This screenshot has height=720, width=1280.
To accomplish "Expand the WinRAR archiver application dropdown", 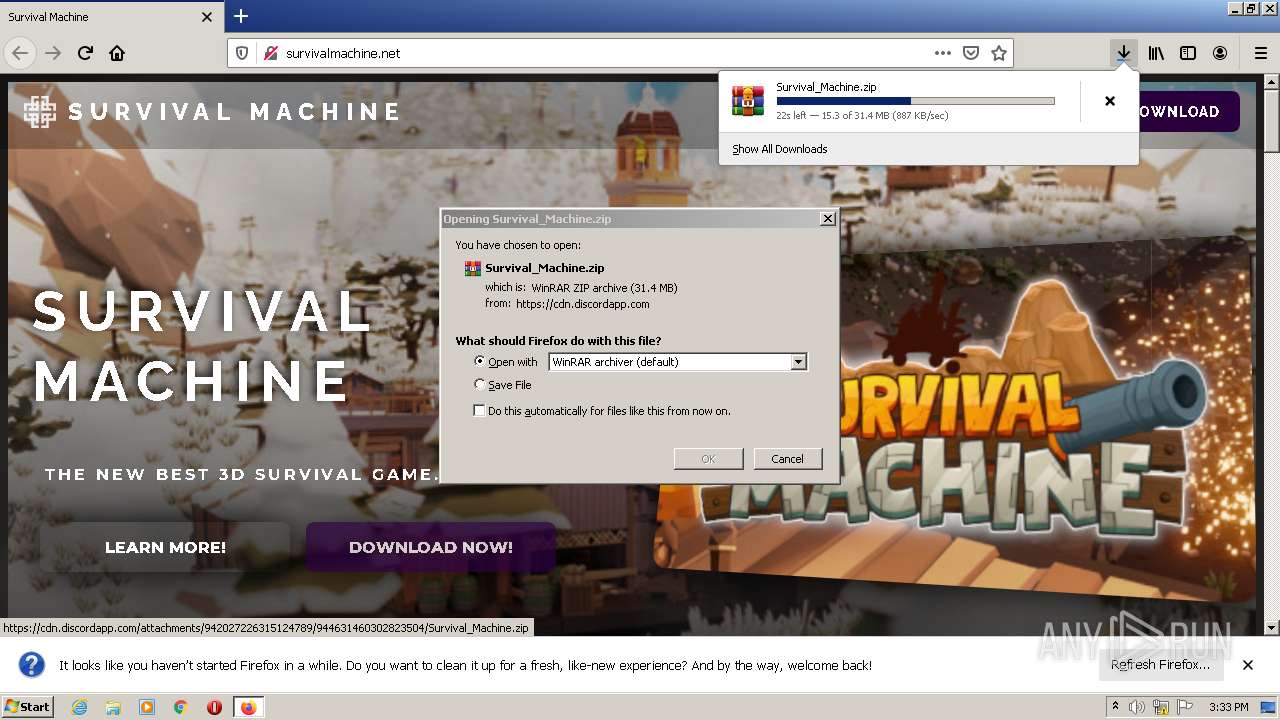I will [x=798, y=362].
